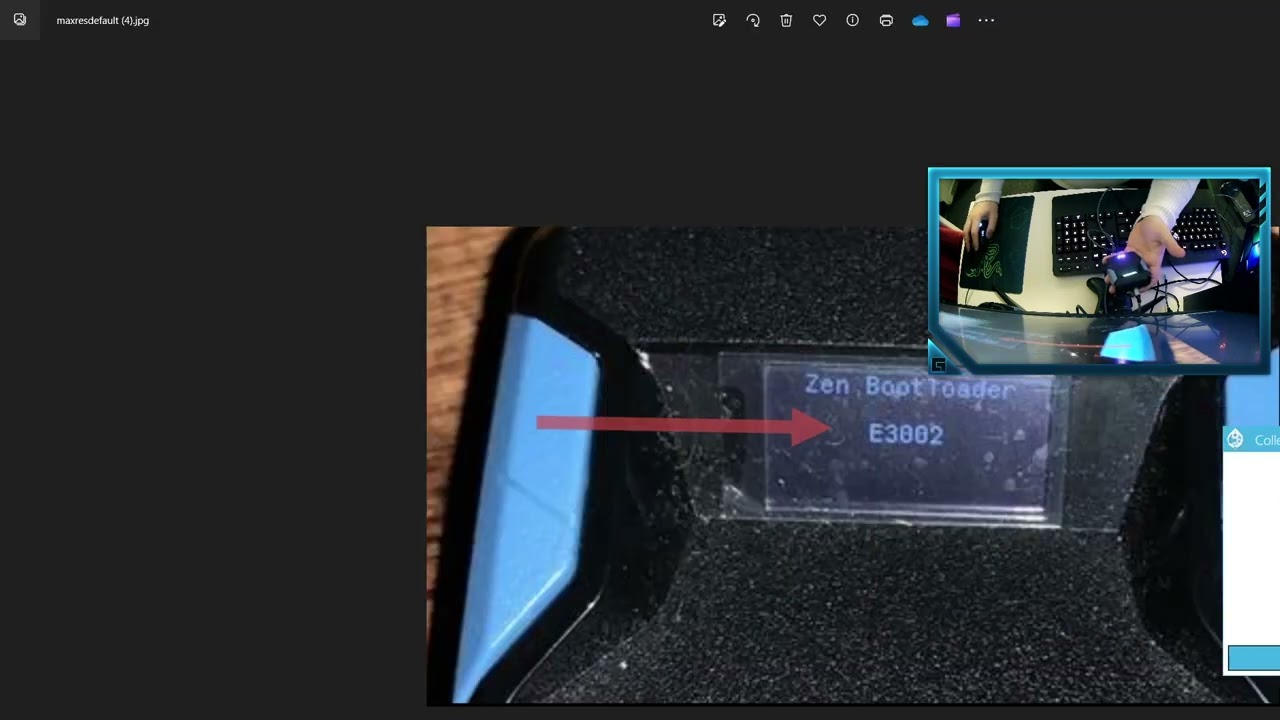Mark the photo as favorite with the heart

[x=819, y=20]
